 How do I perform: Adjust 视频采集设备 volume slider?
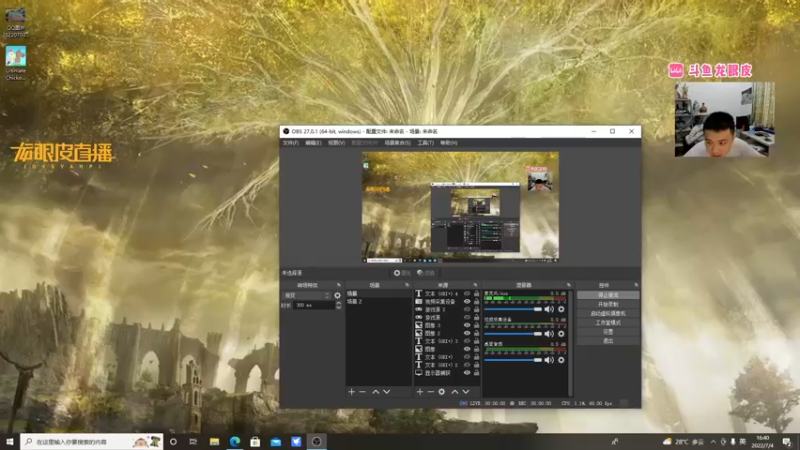[x=513, y=334]
